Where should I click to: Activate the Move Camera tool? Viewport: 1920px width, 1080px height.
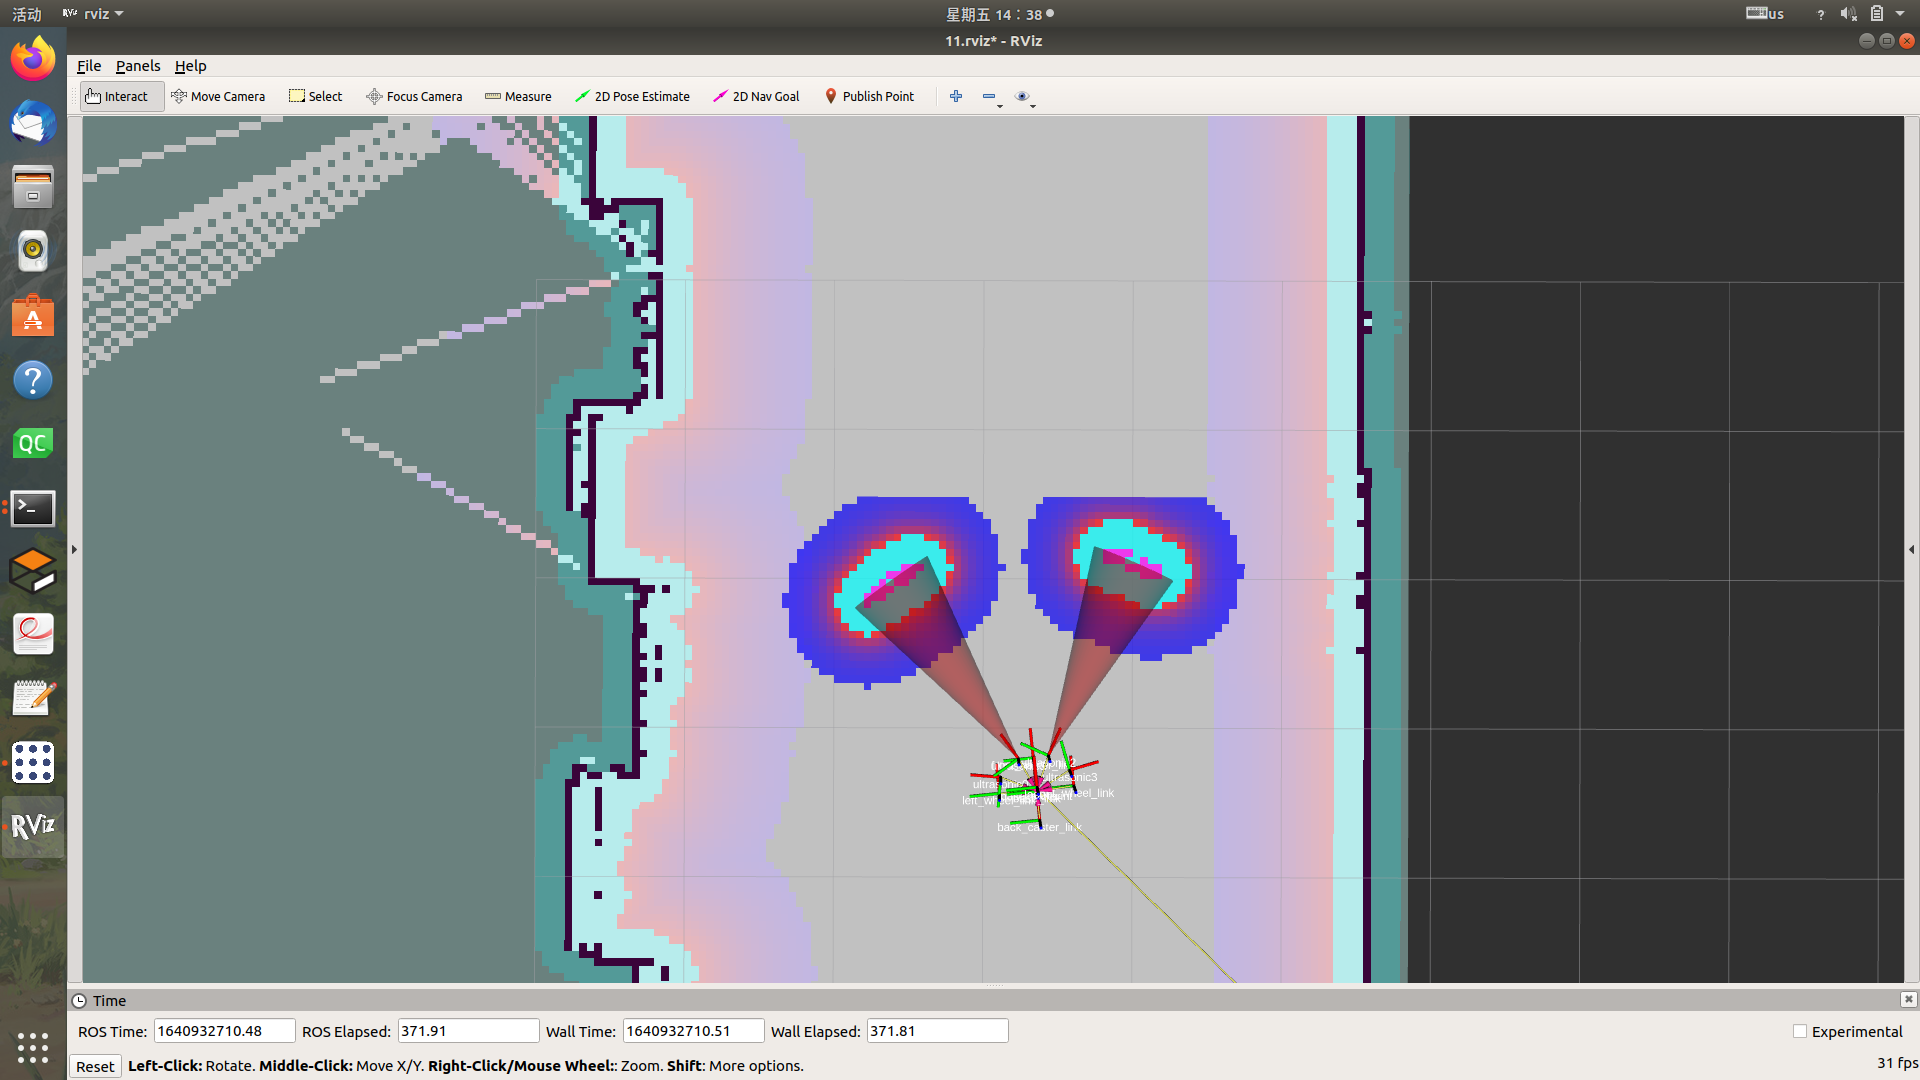coord(218,96)
